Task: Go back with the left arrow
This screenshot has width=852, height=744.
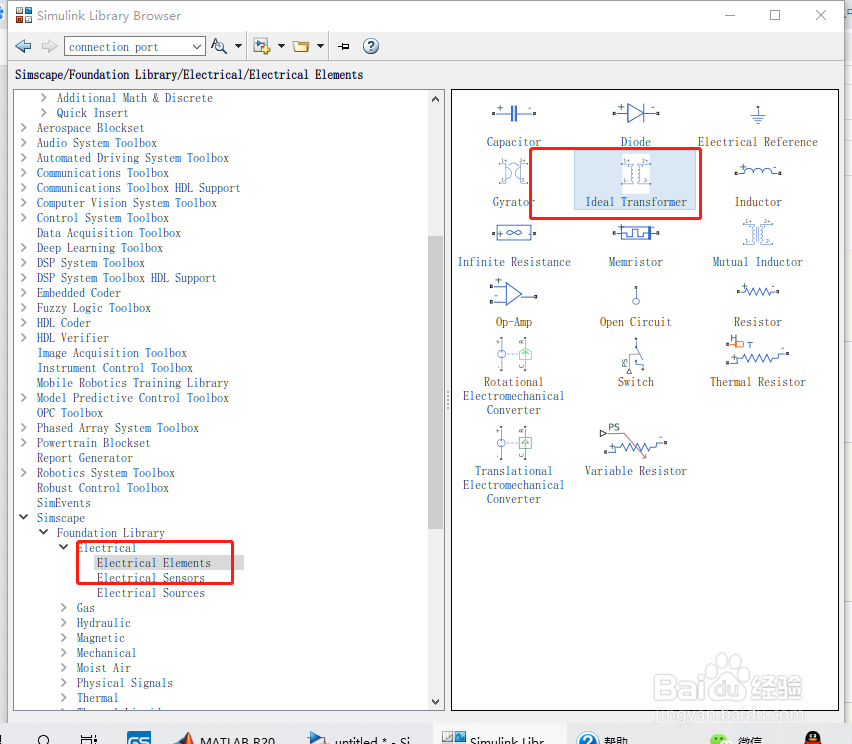Action: coord(23,46)
